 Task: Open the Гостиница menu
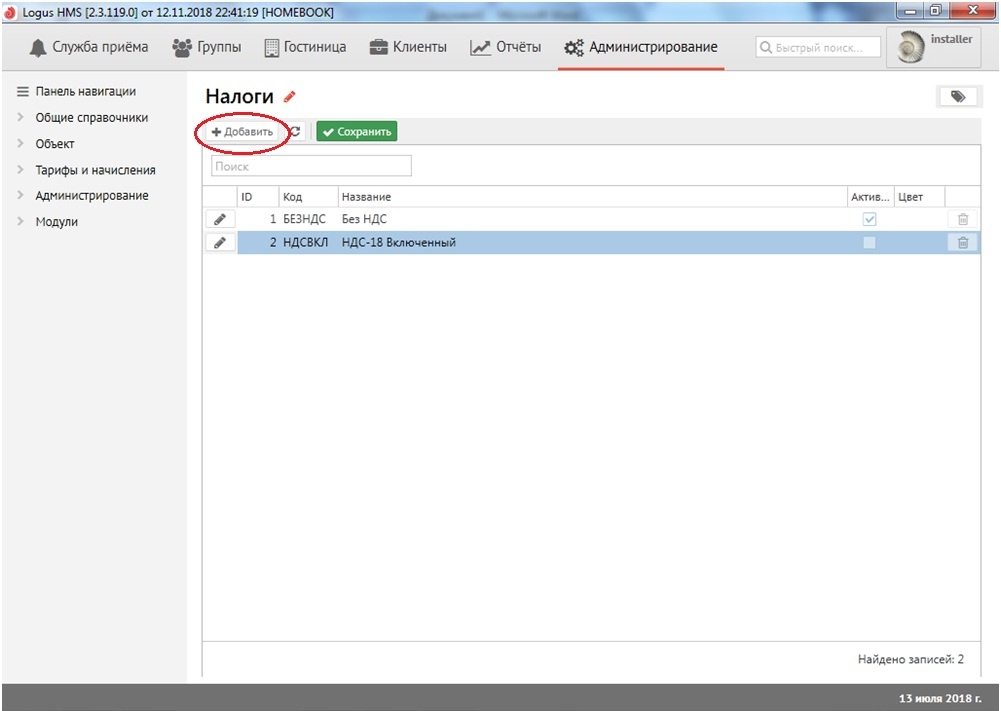point(305,47)
